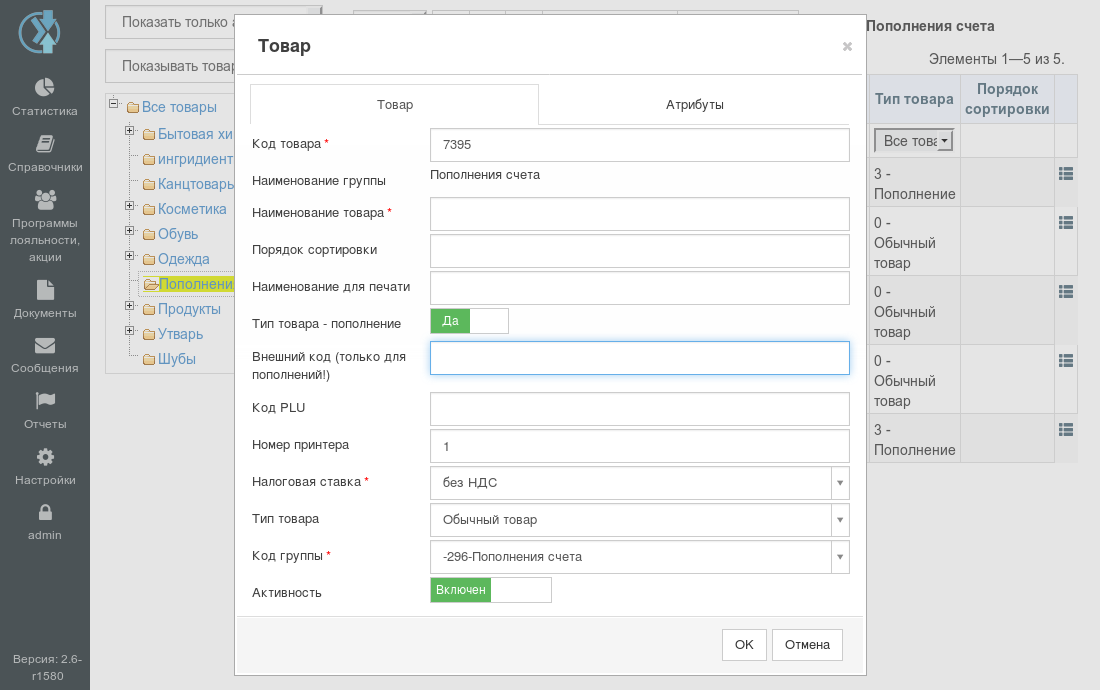The height and width of the screenshot is (690, 1100).
Task: Sort by the Тип товара column header
Action: click(x=913, y=100)
